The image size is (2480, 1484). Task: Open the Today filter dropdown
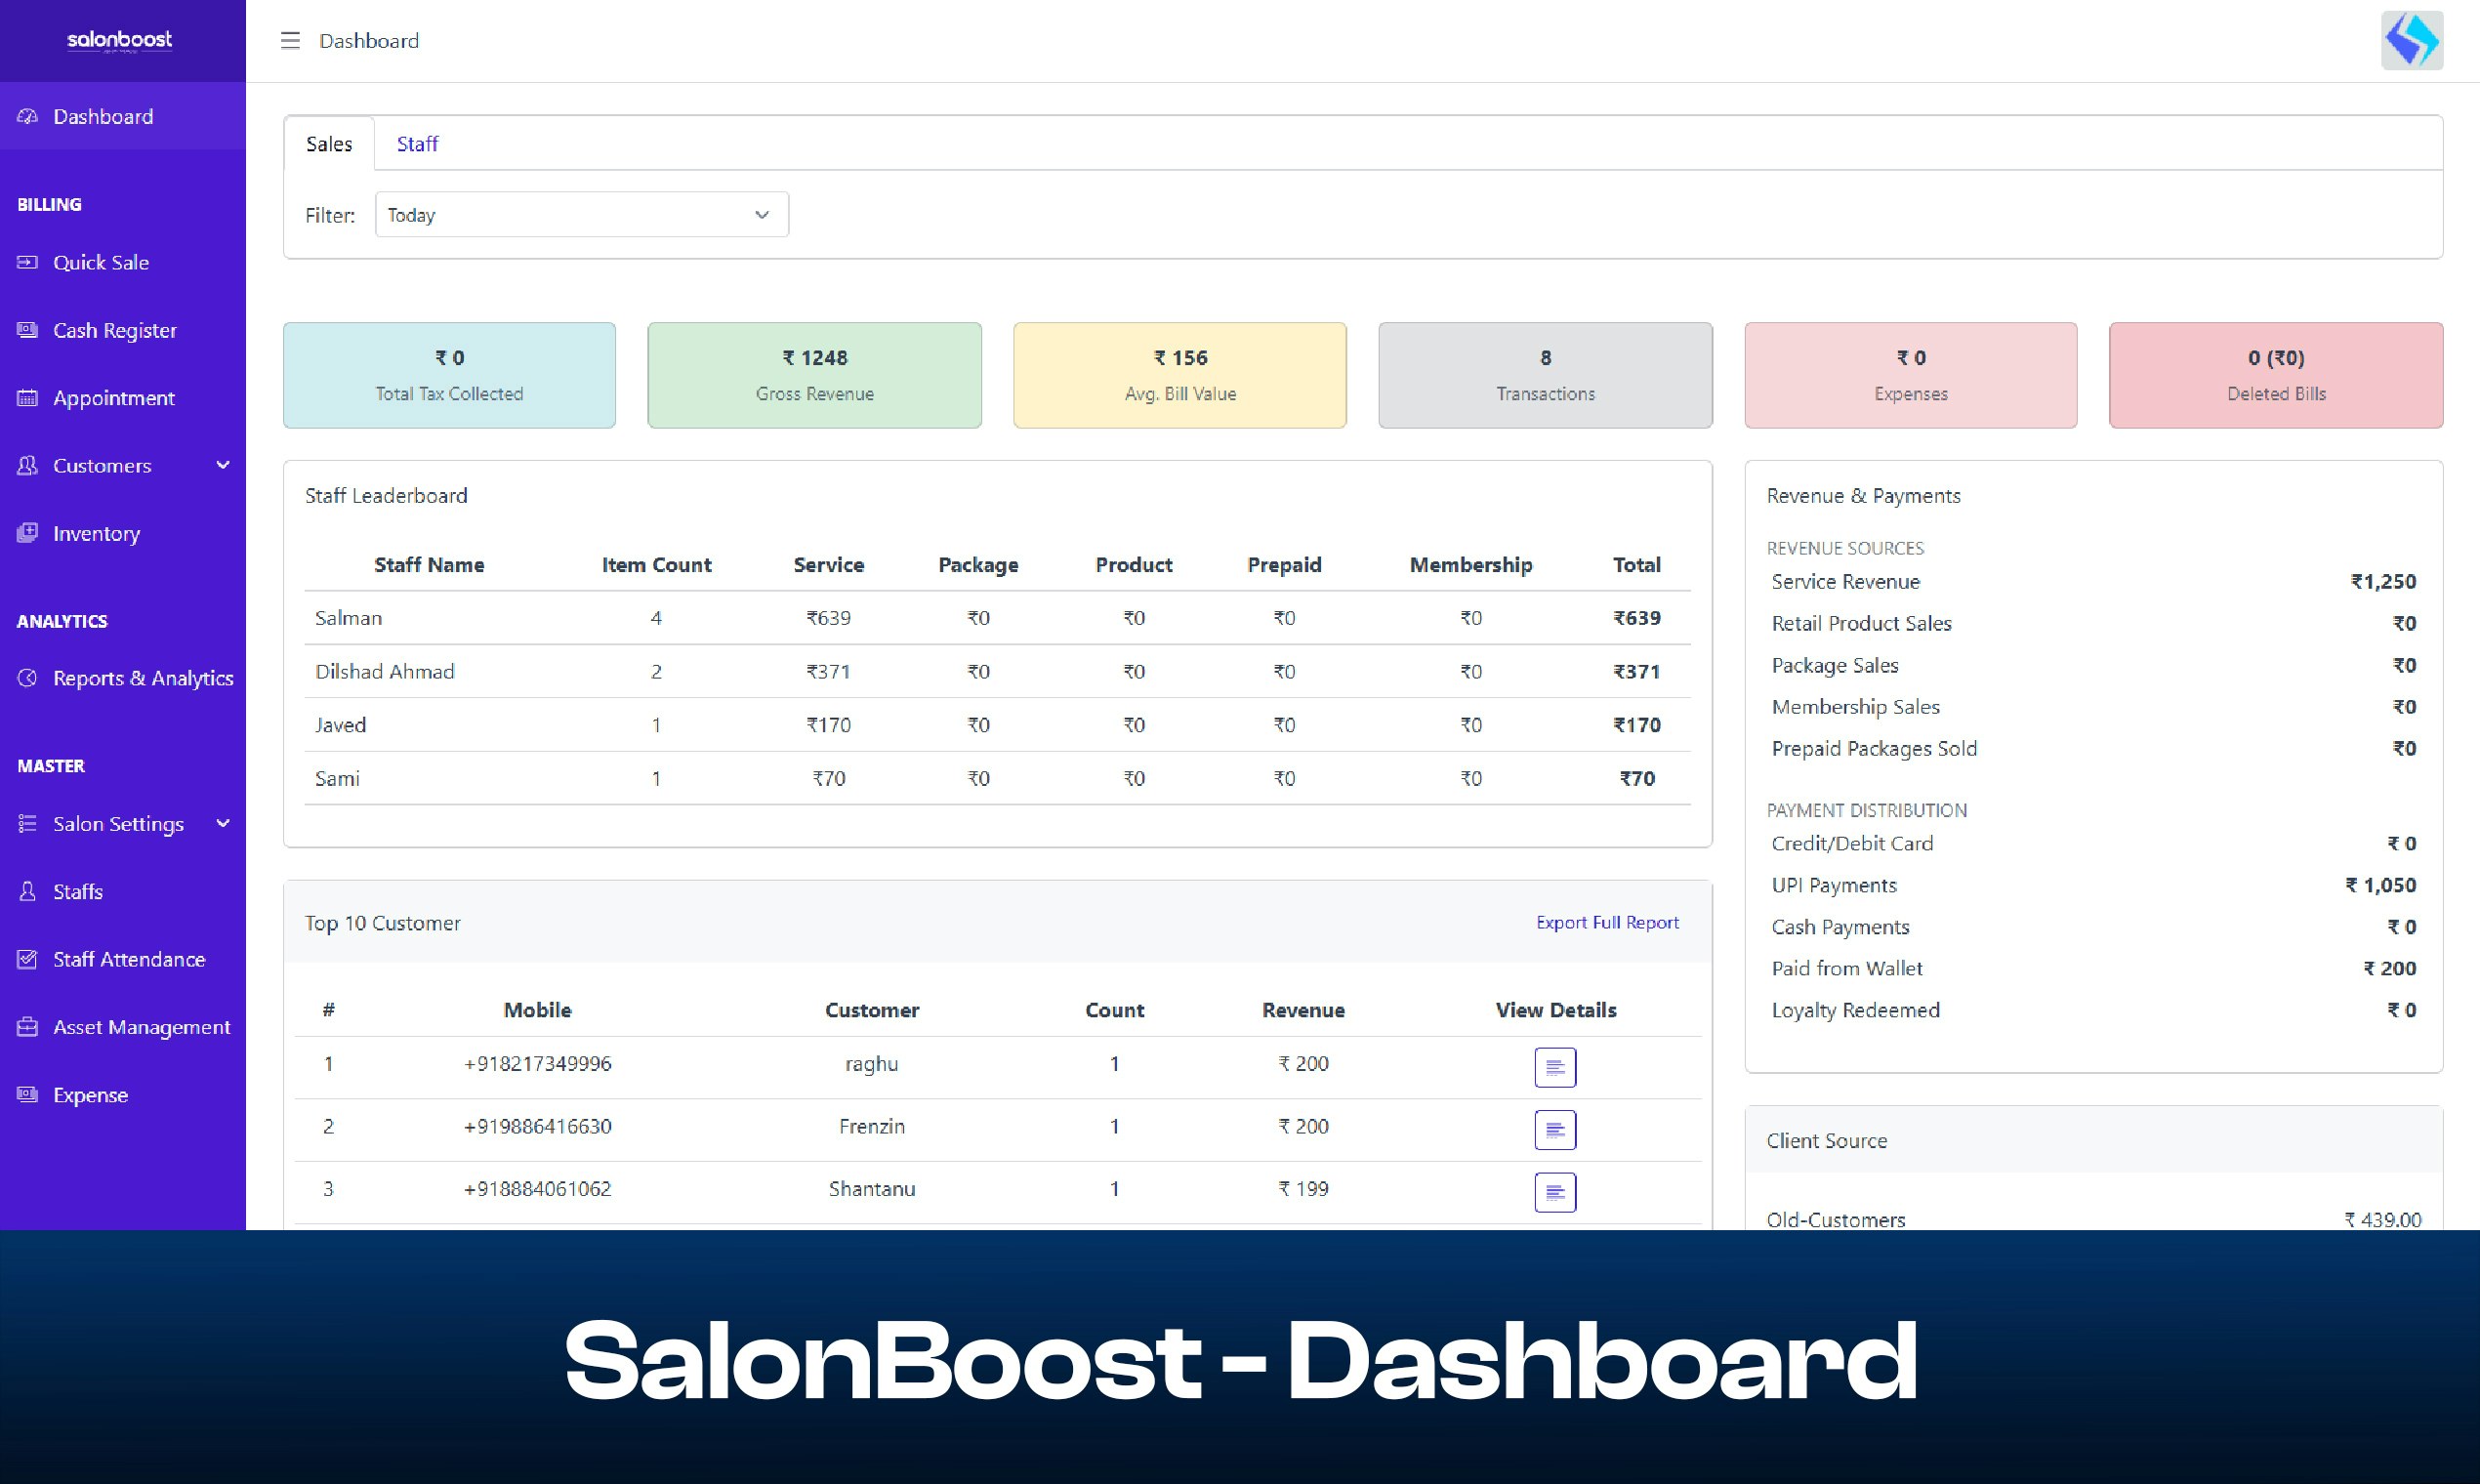pyautogui.click(x=581, y=214)
